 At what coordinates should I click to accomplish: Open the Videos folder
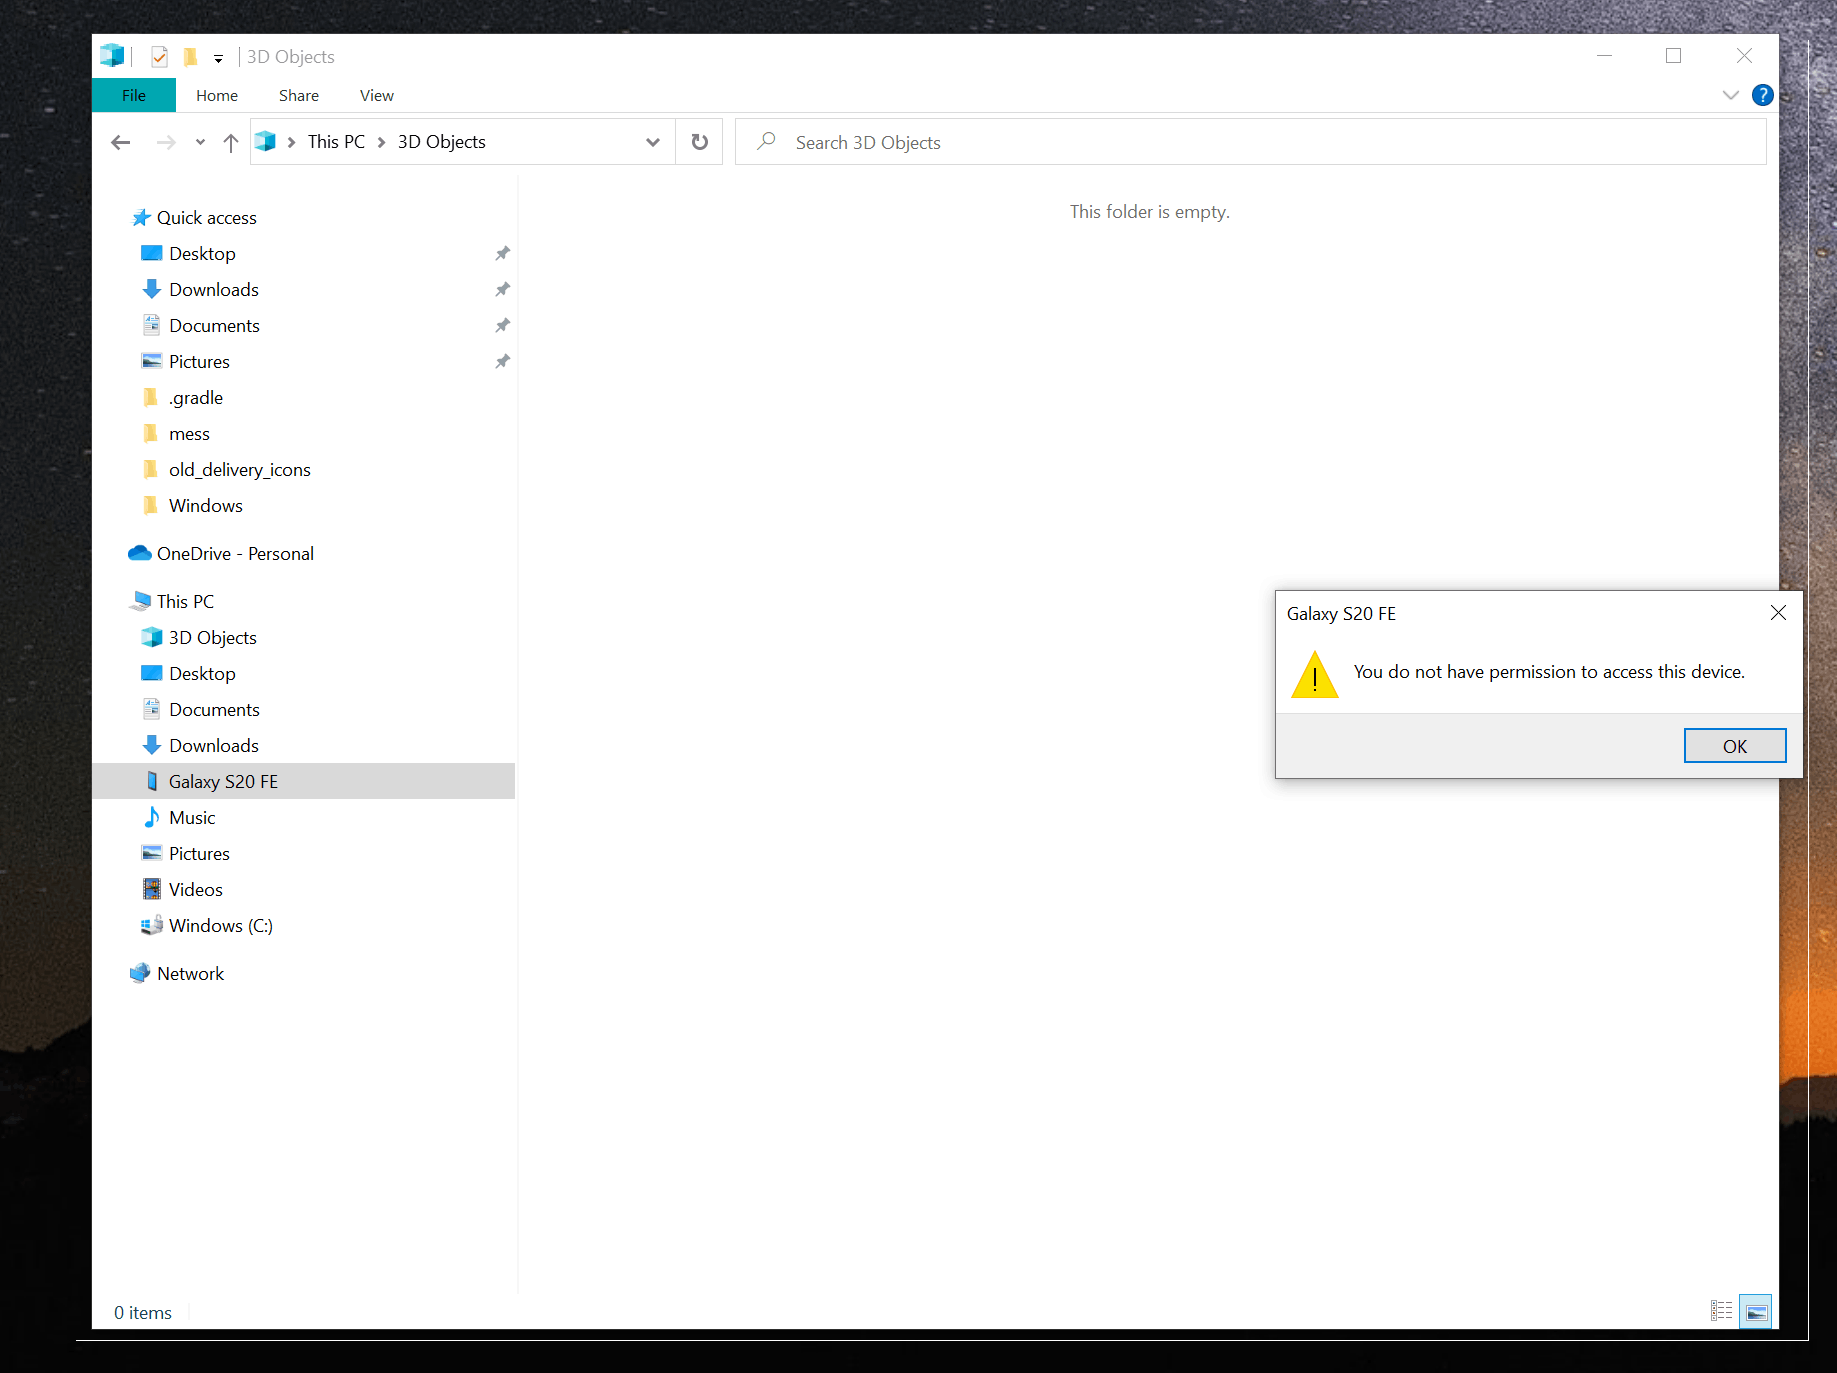(195, 890)
